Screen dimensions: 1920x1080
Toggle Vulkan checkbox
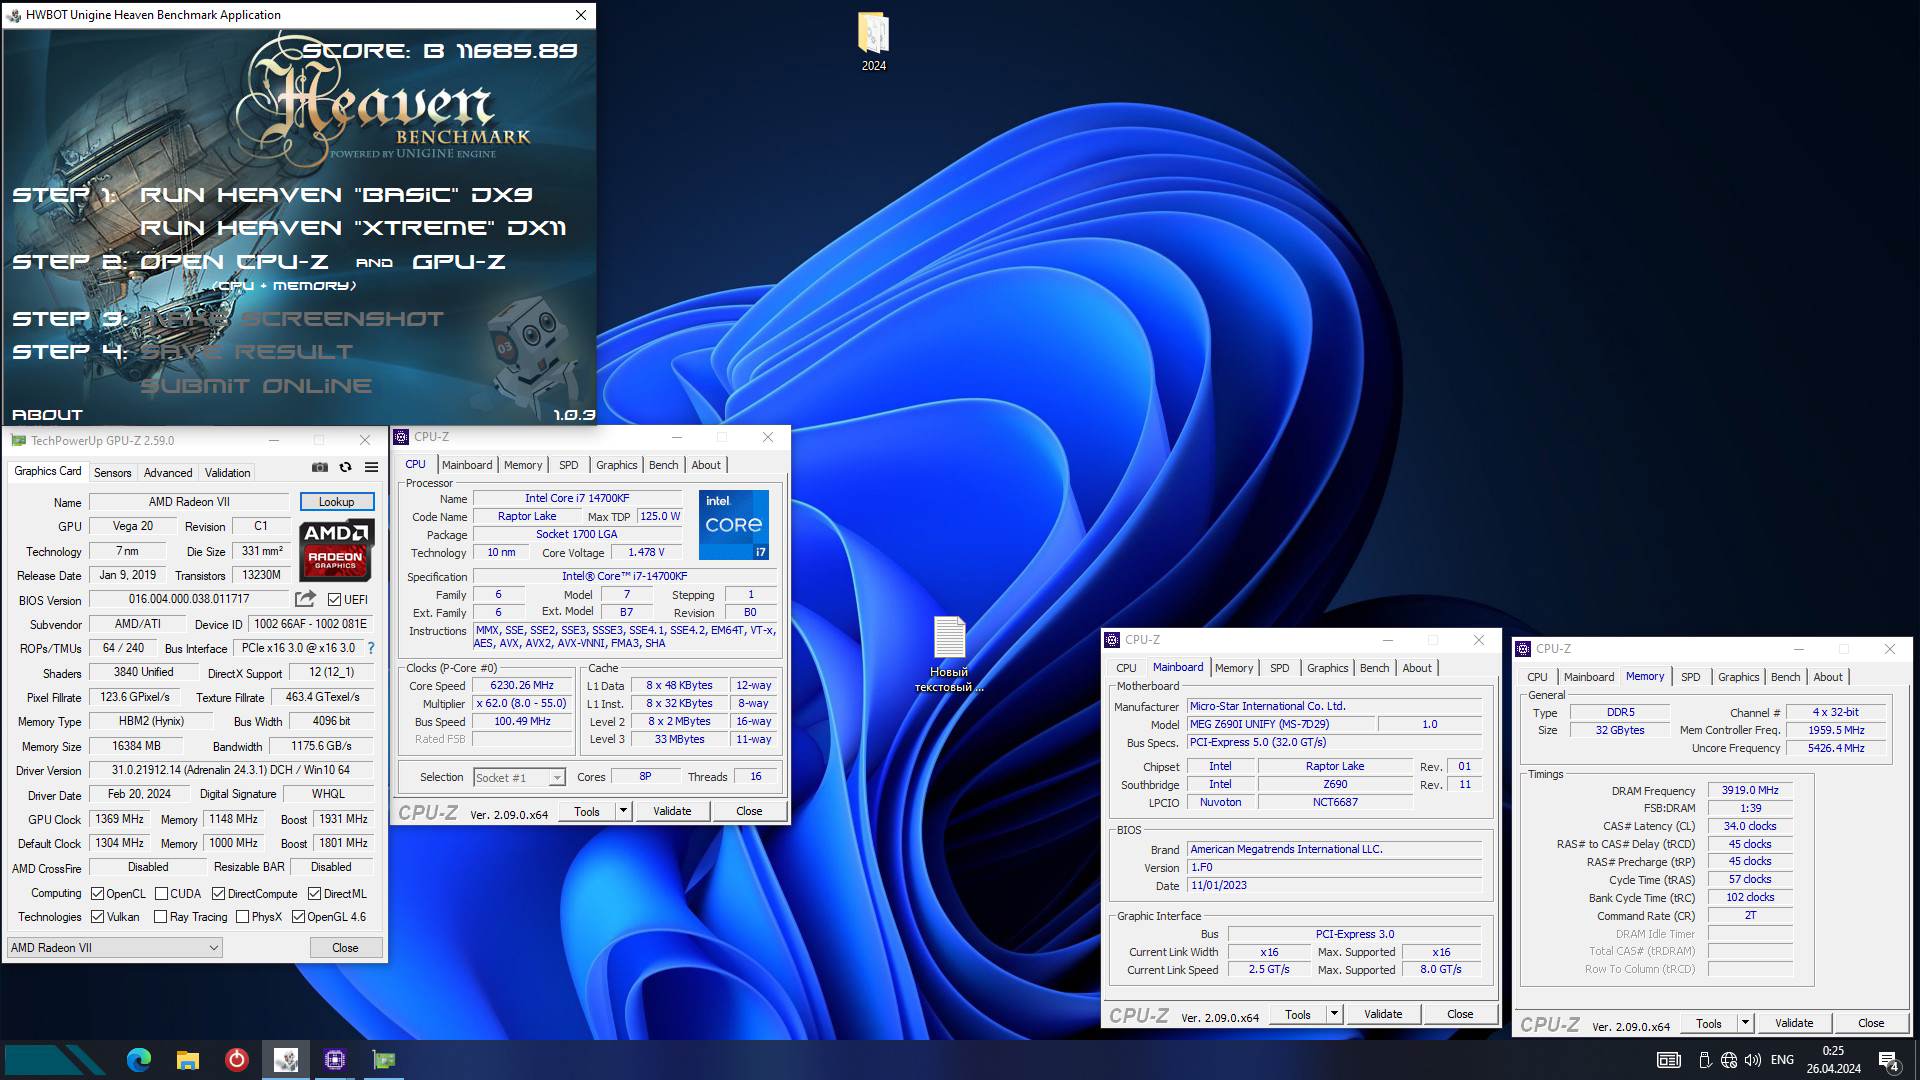(x=97, y=917)
